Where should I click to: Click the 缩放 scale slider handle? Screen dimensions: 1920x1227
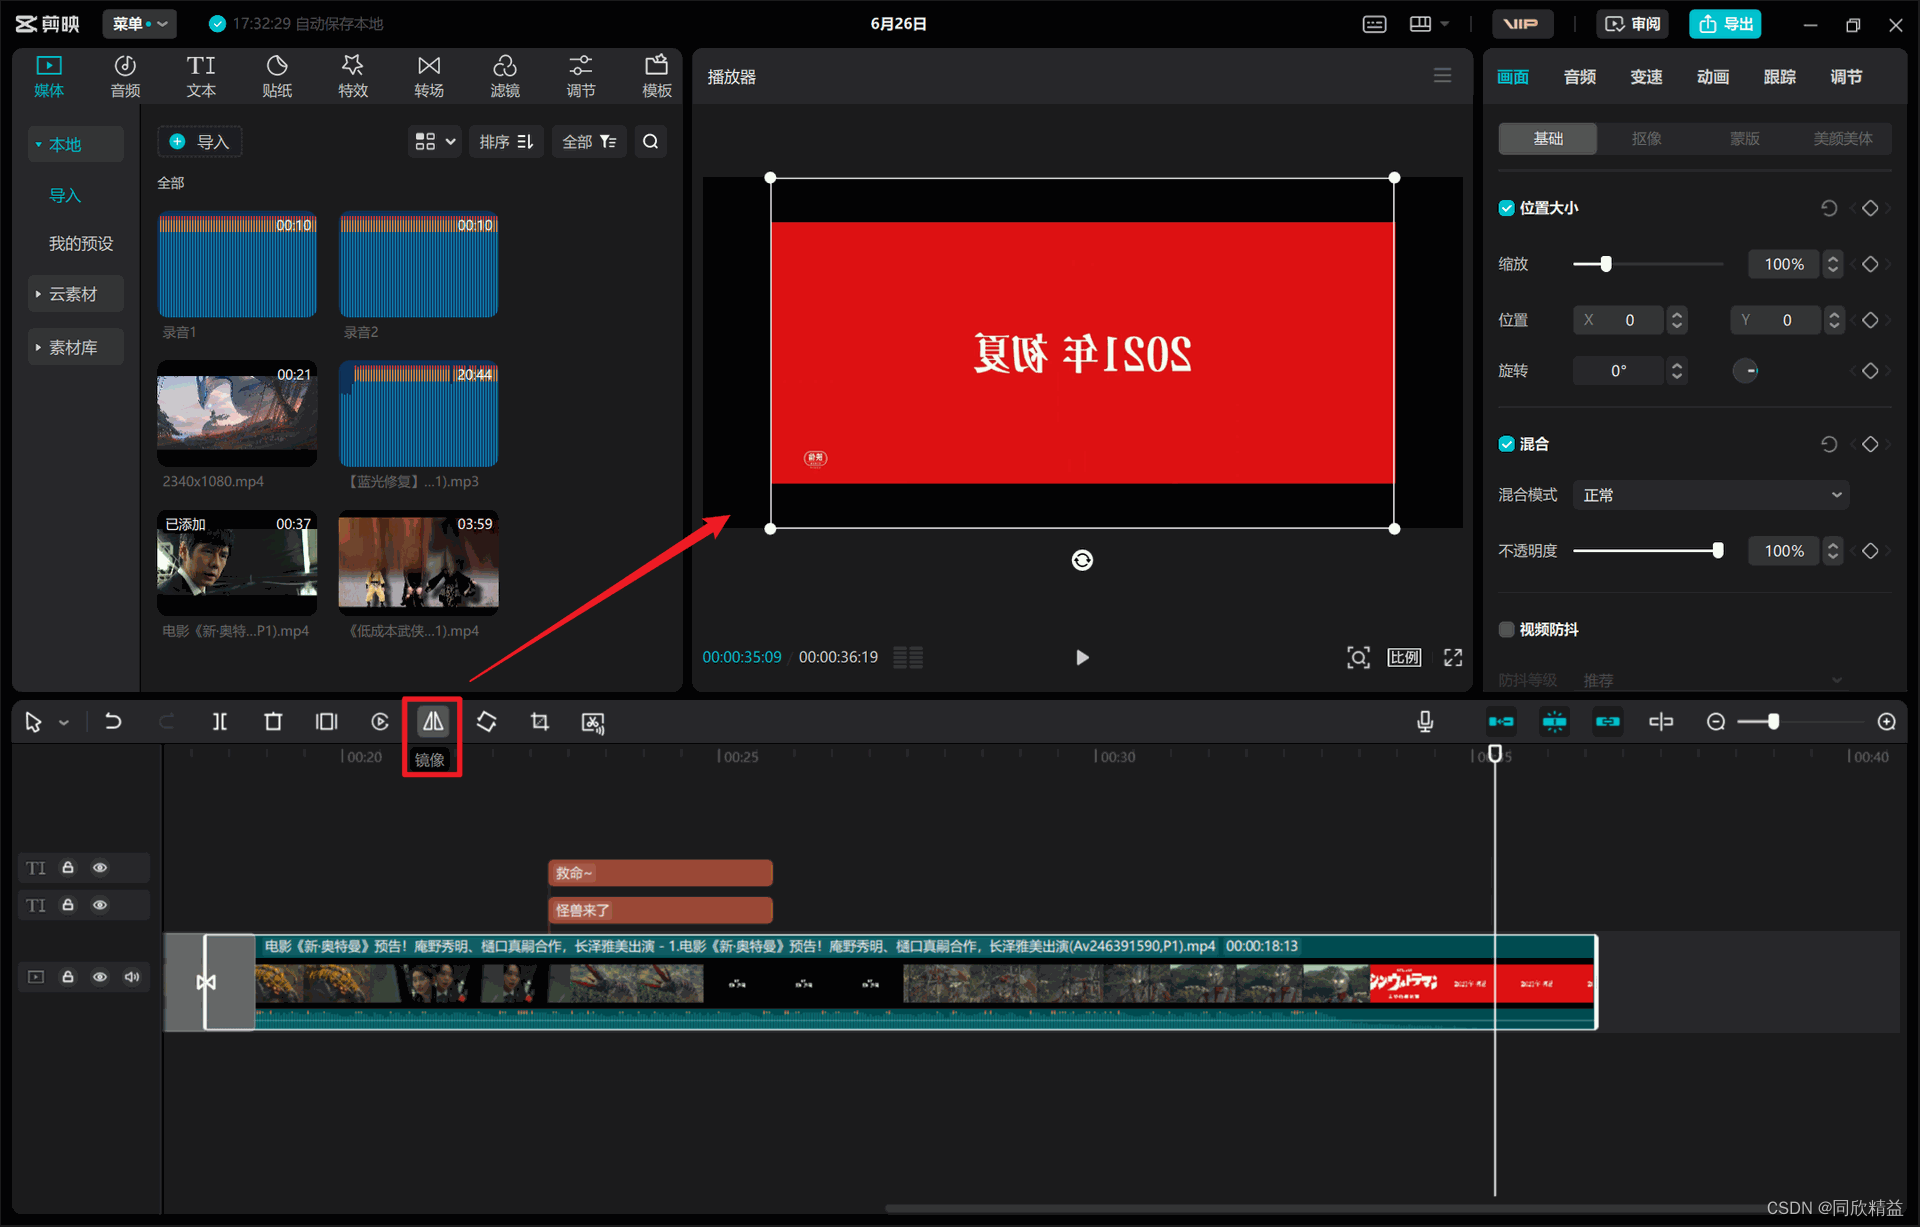(1606, 264)
